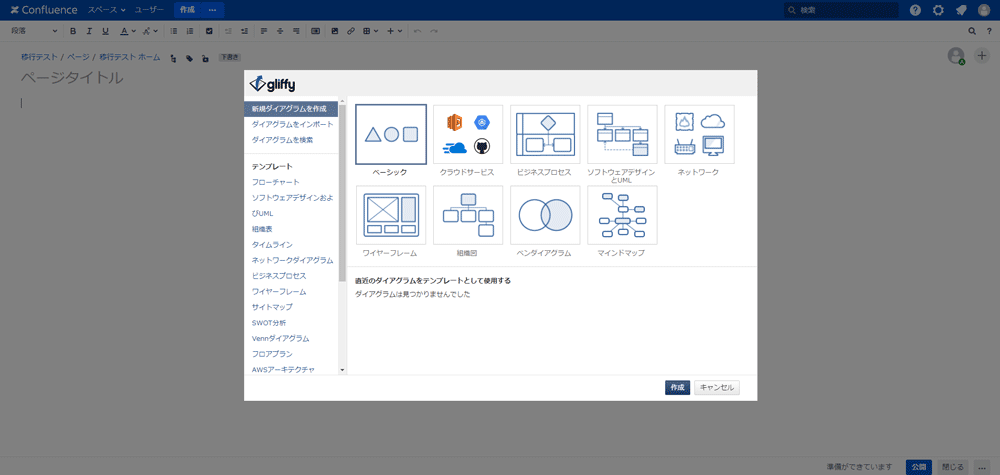Open the ユーザー menu

[149, 10]
